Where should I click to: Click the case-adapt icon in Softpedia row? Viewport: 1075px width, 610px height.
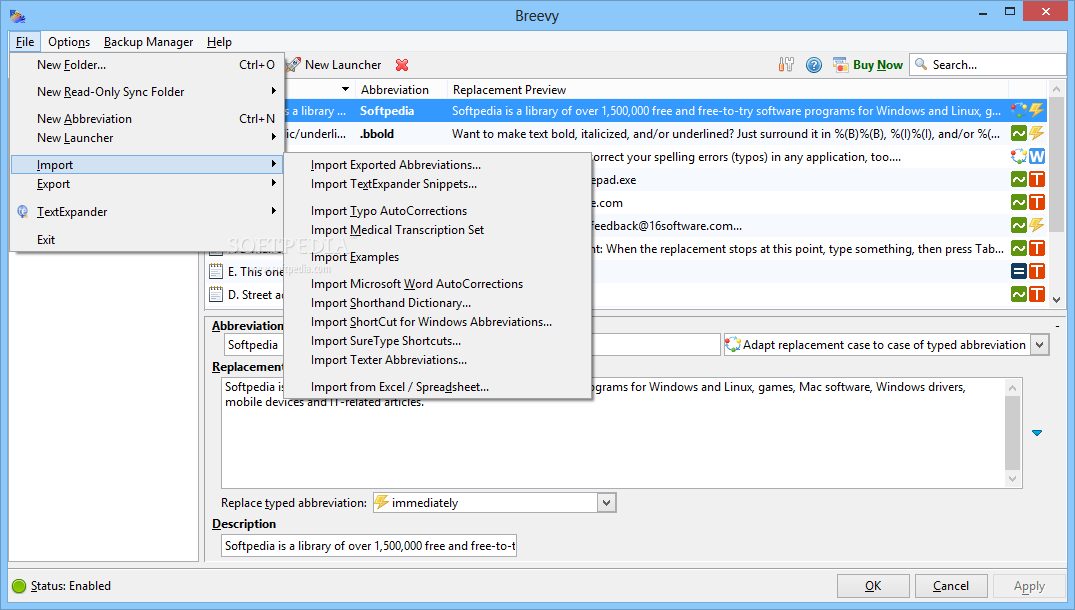click(x=1019, y=110)
